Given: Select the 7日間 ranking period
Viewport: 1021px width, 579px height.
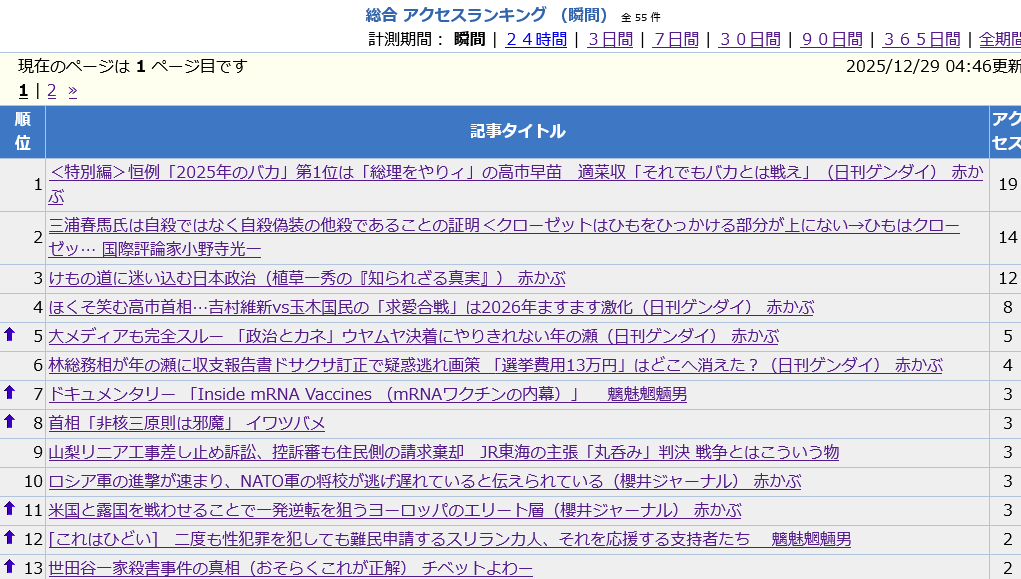Looking at the screenshot, I should 676,39.
